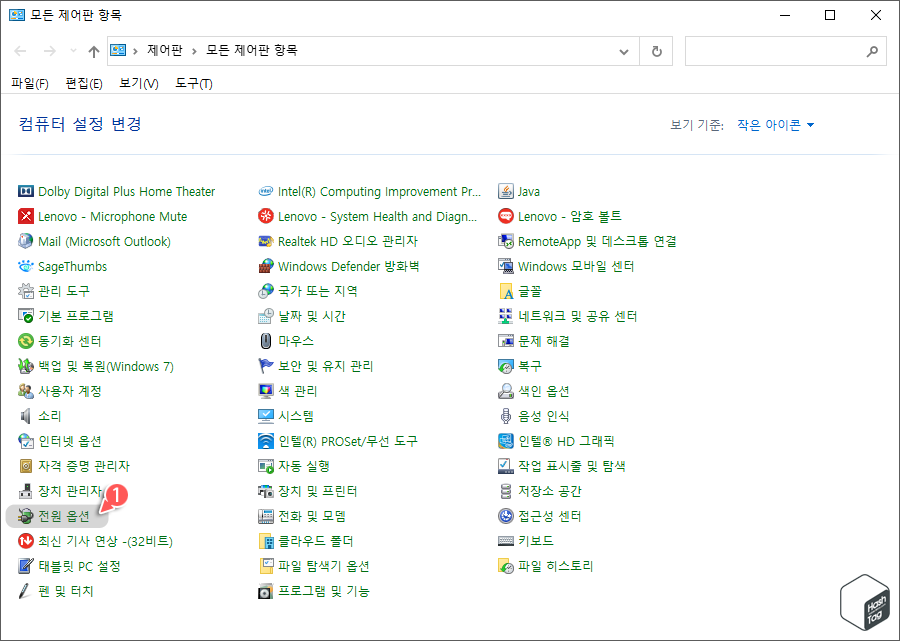Go forward with the forward arrow

(x=50, y=51)
